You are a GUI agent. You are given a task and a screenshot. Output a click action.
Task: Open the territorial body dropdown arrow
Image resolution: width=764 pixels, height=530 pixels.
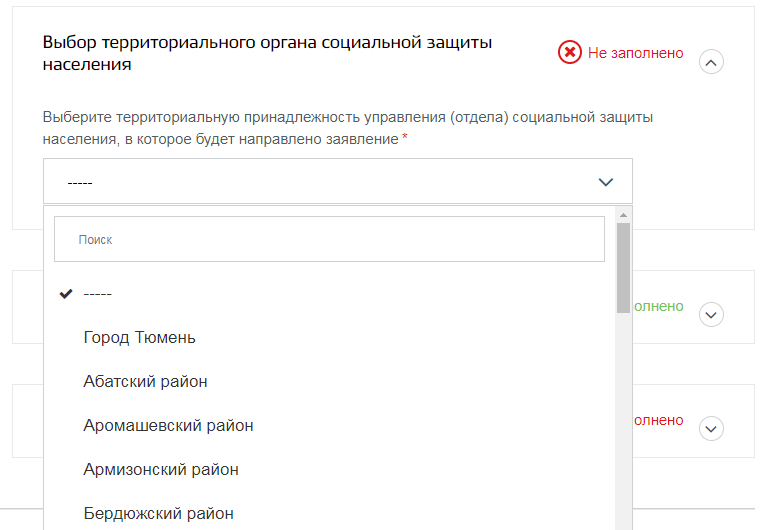coord(605,182)
